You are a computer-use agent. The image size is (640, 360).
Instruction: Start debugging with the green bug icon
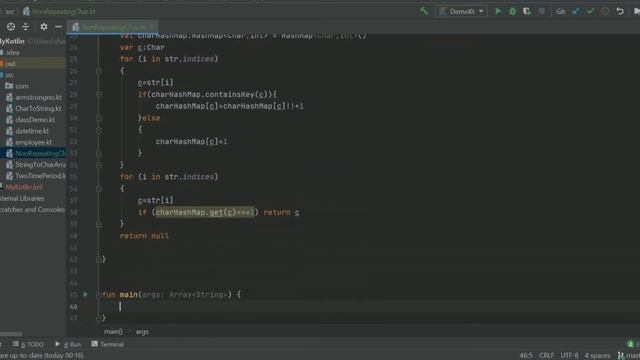512,11
